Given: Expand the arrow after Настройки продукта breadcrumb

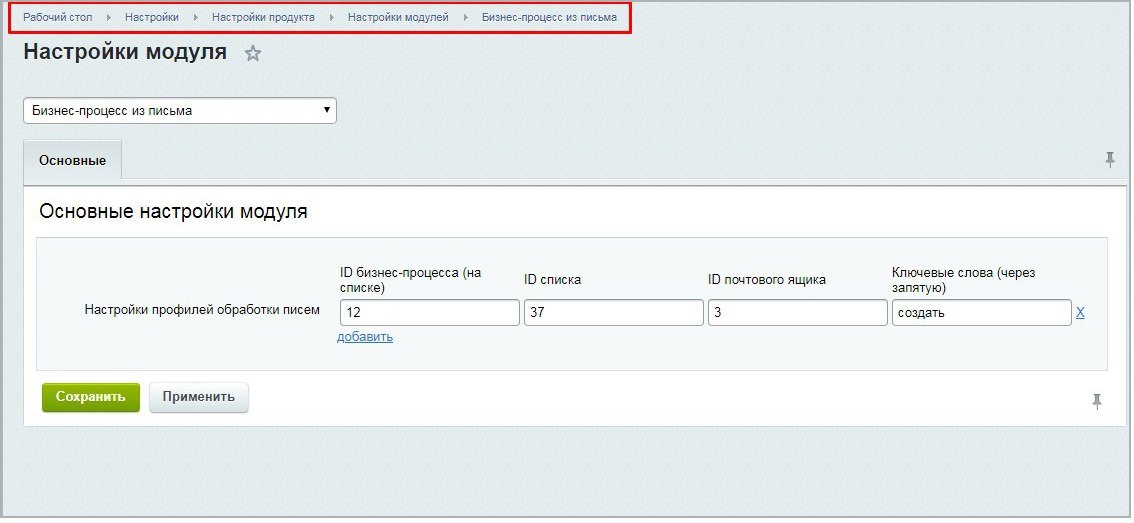Looking at the screenshot, I should (332, 18).
